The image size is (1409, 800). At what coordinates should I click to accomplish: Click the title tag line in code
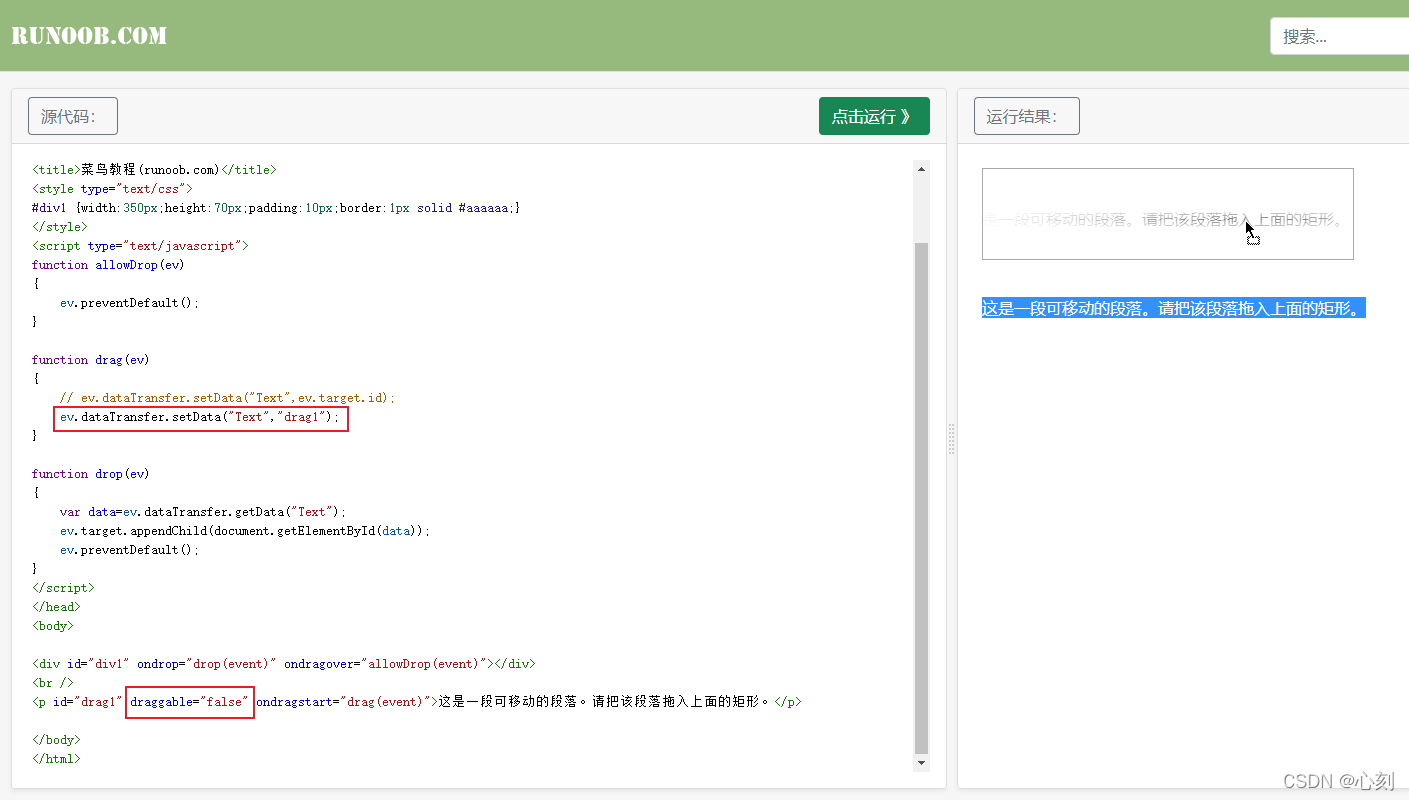tap(154, 170)
